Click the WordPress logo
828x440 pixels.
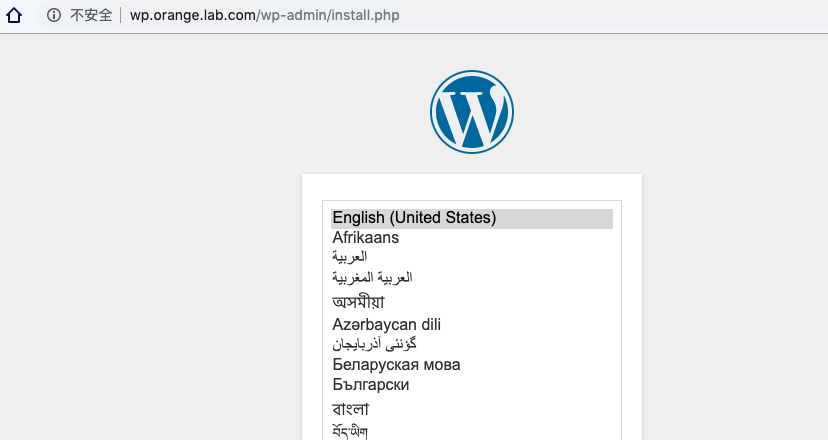coord(472,112)
